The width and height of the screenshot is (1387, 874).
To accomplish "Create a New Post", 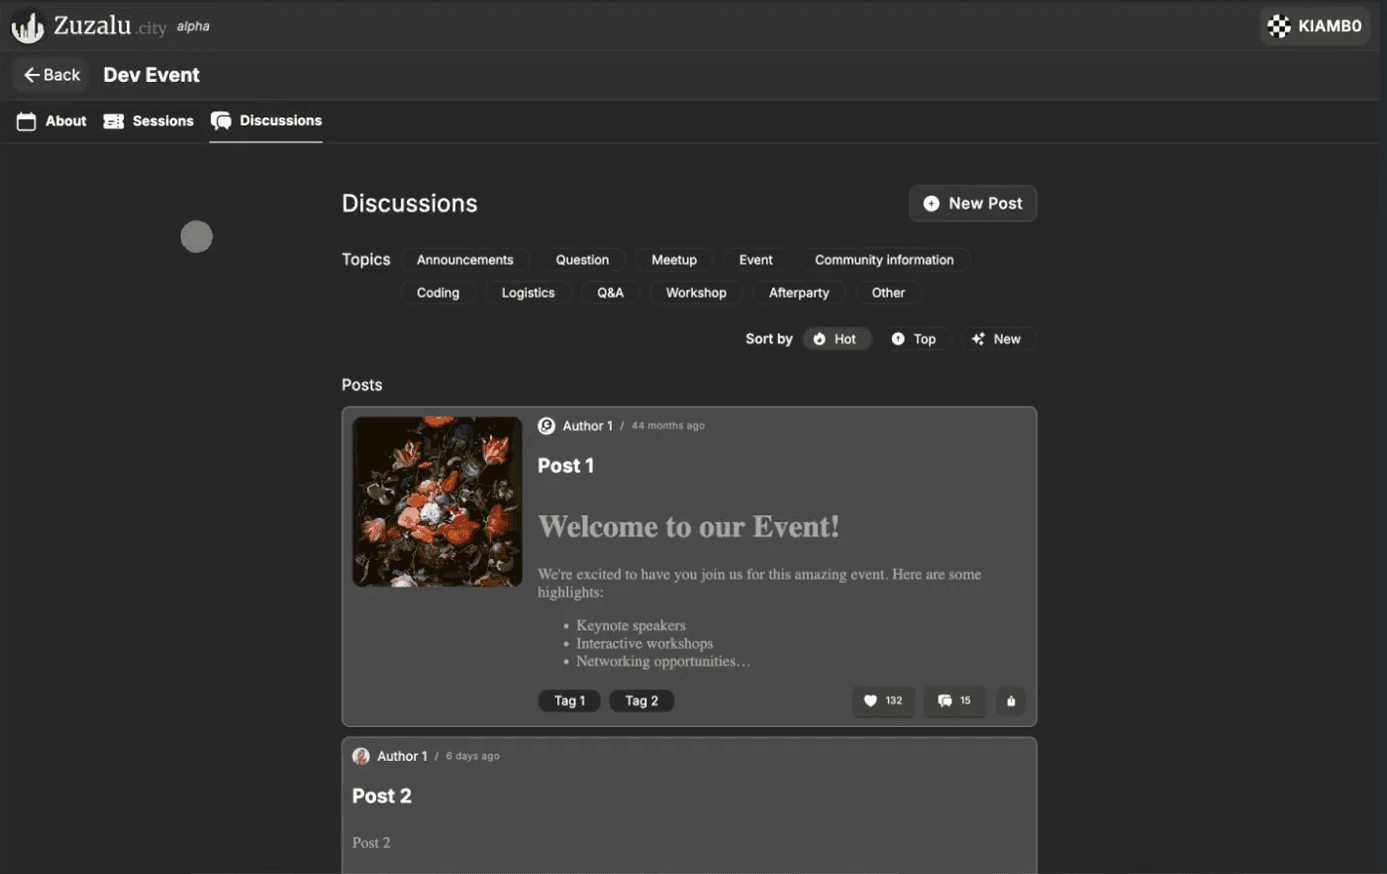I will coord(972,203).
